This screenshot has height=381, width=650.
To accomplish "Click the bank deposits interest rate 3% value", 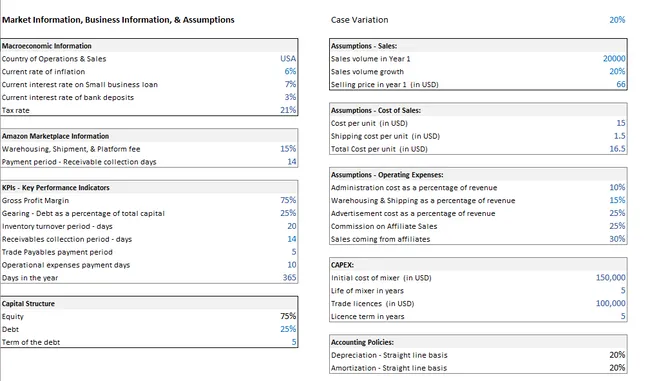I will pos(290,97).
